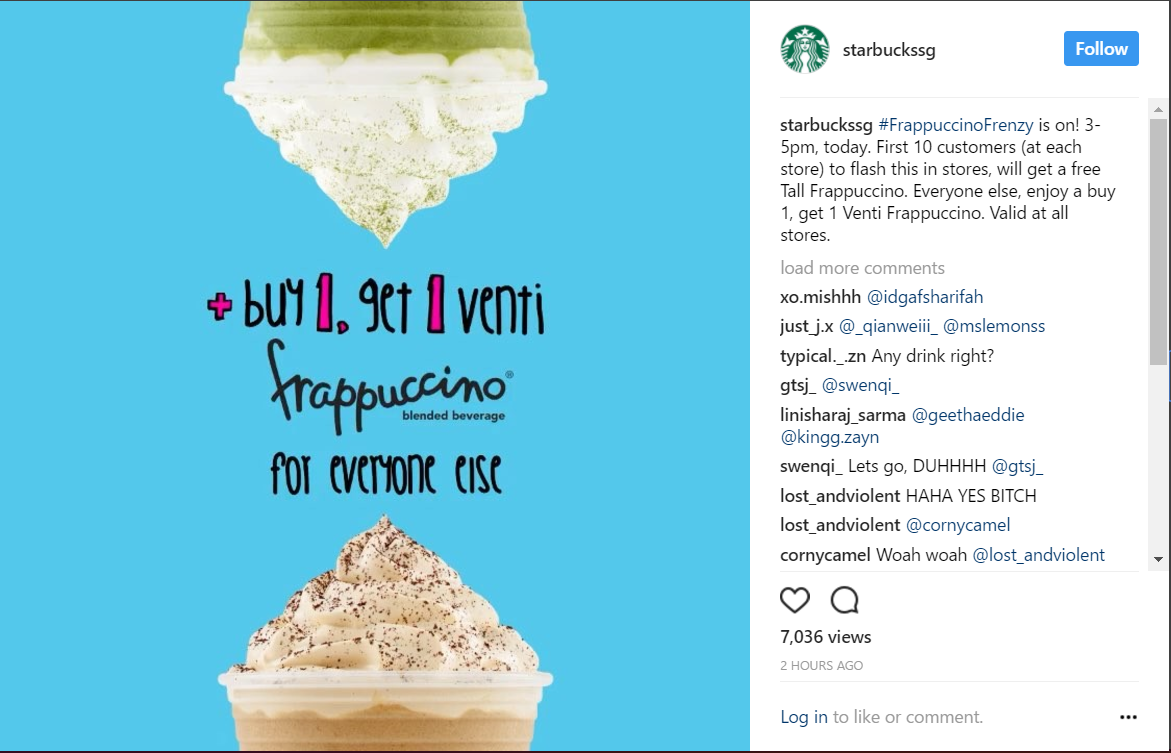The height and width of the screenshot is (753, 1171).
Task: Click the Frappuccino promo video image
Action: [375, 376]
